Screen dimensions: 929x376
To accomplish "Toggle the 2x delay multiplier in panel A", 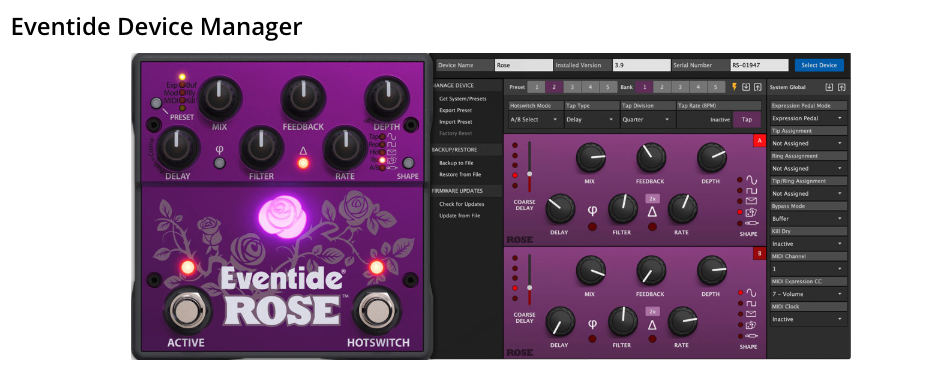I will coord(652,198).
